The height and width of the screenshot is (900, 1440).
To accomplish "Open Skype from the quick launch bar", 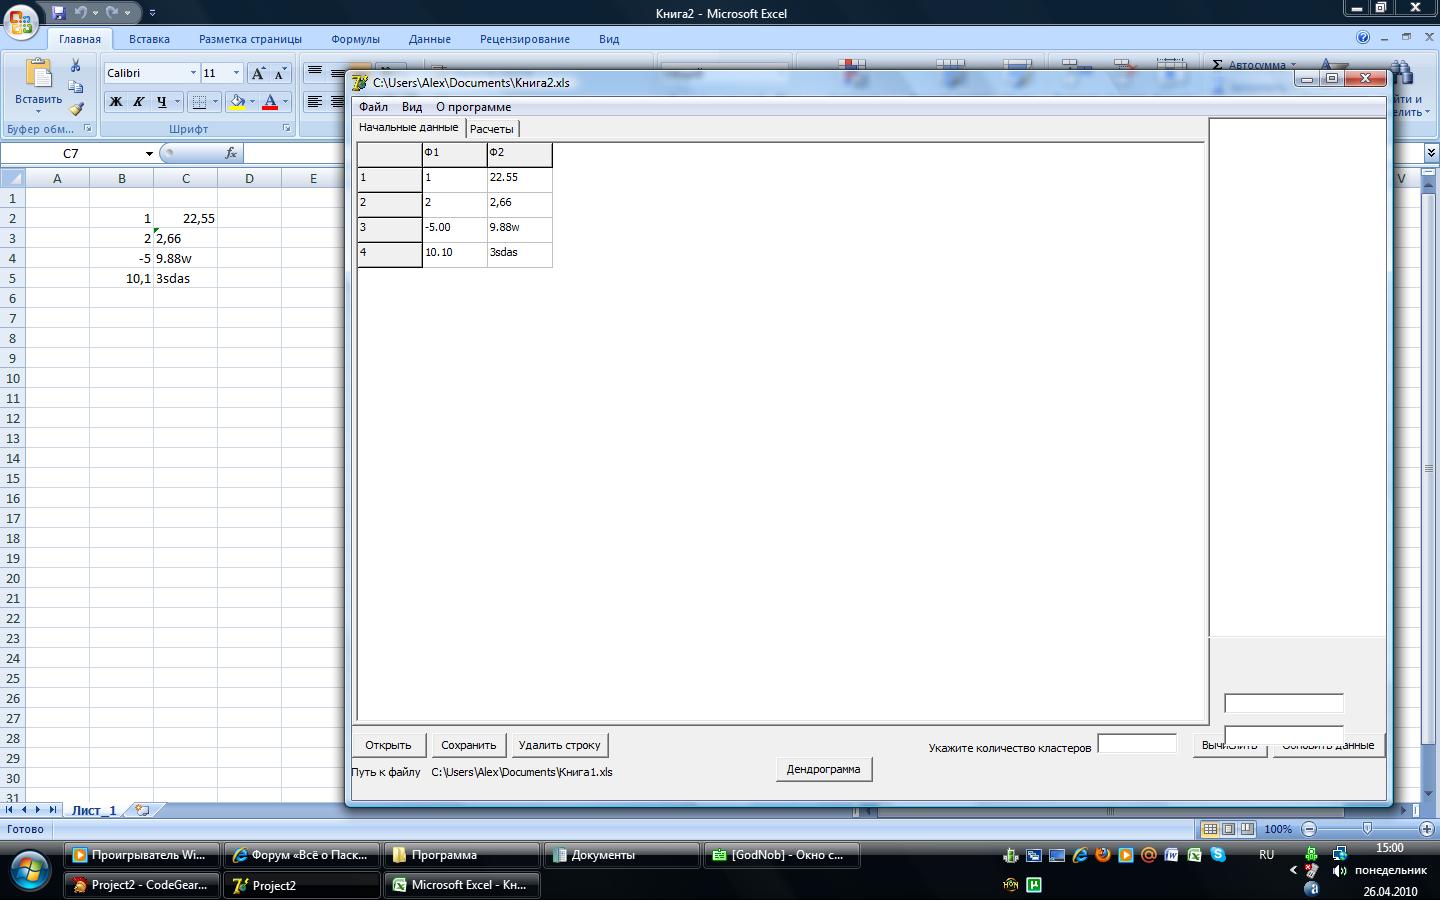I will [x=1217, y=855].
